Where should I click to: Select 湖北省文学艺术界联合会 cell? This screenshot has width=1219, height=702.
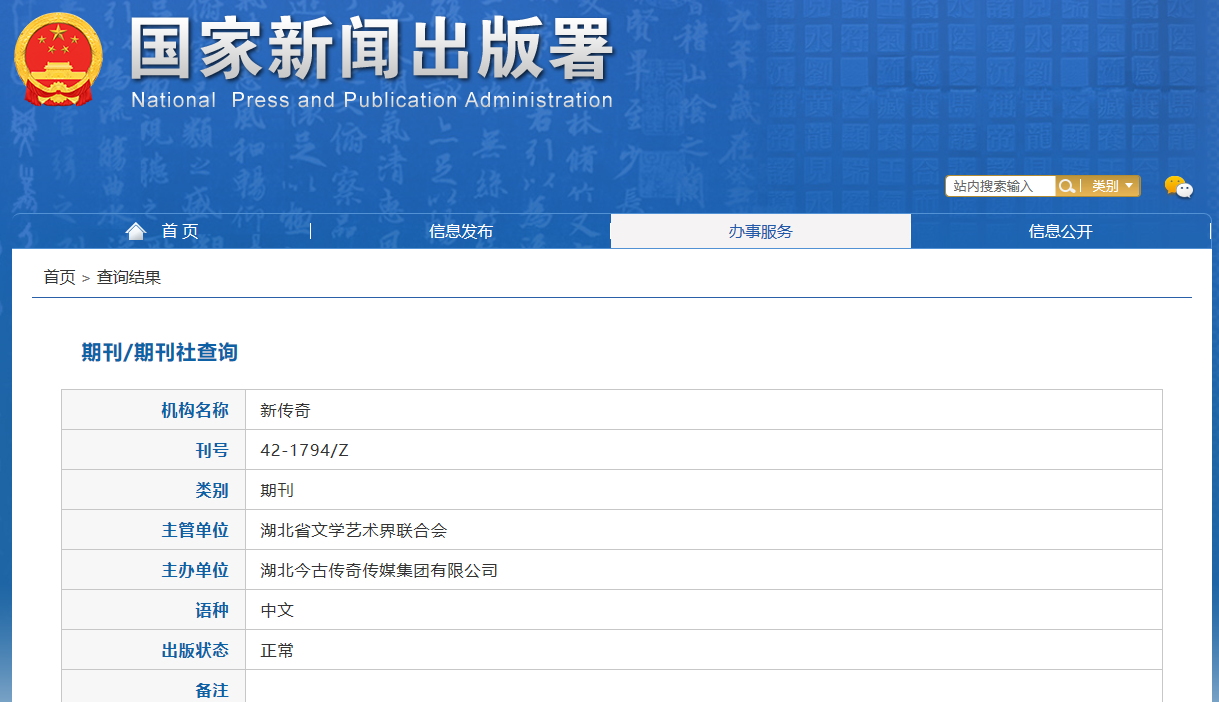pos(704,530)
